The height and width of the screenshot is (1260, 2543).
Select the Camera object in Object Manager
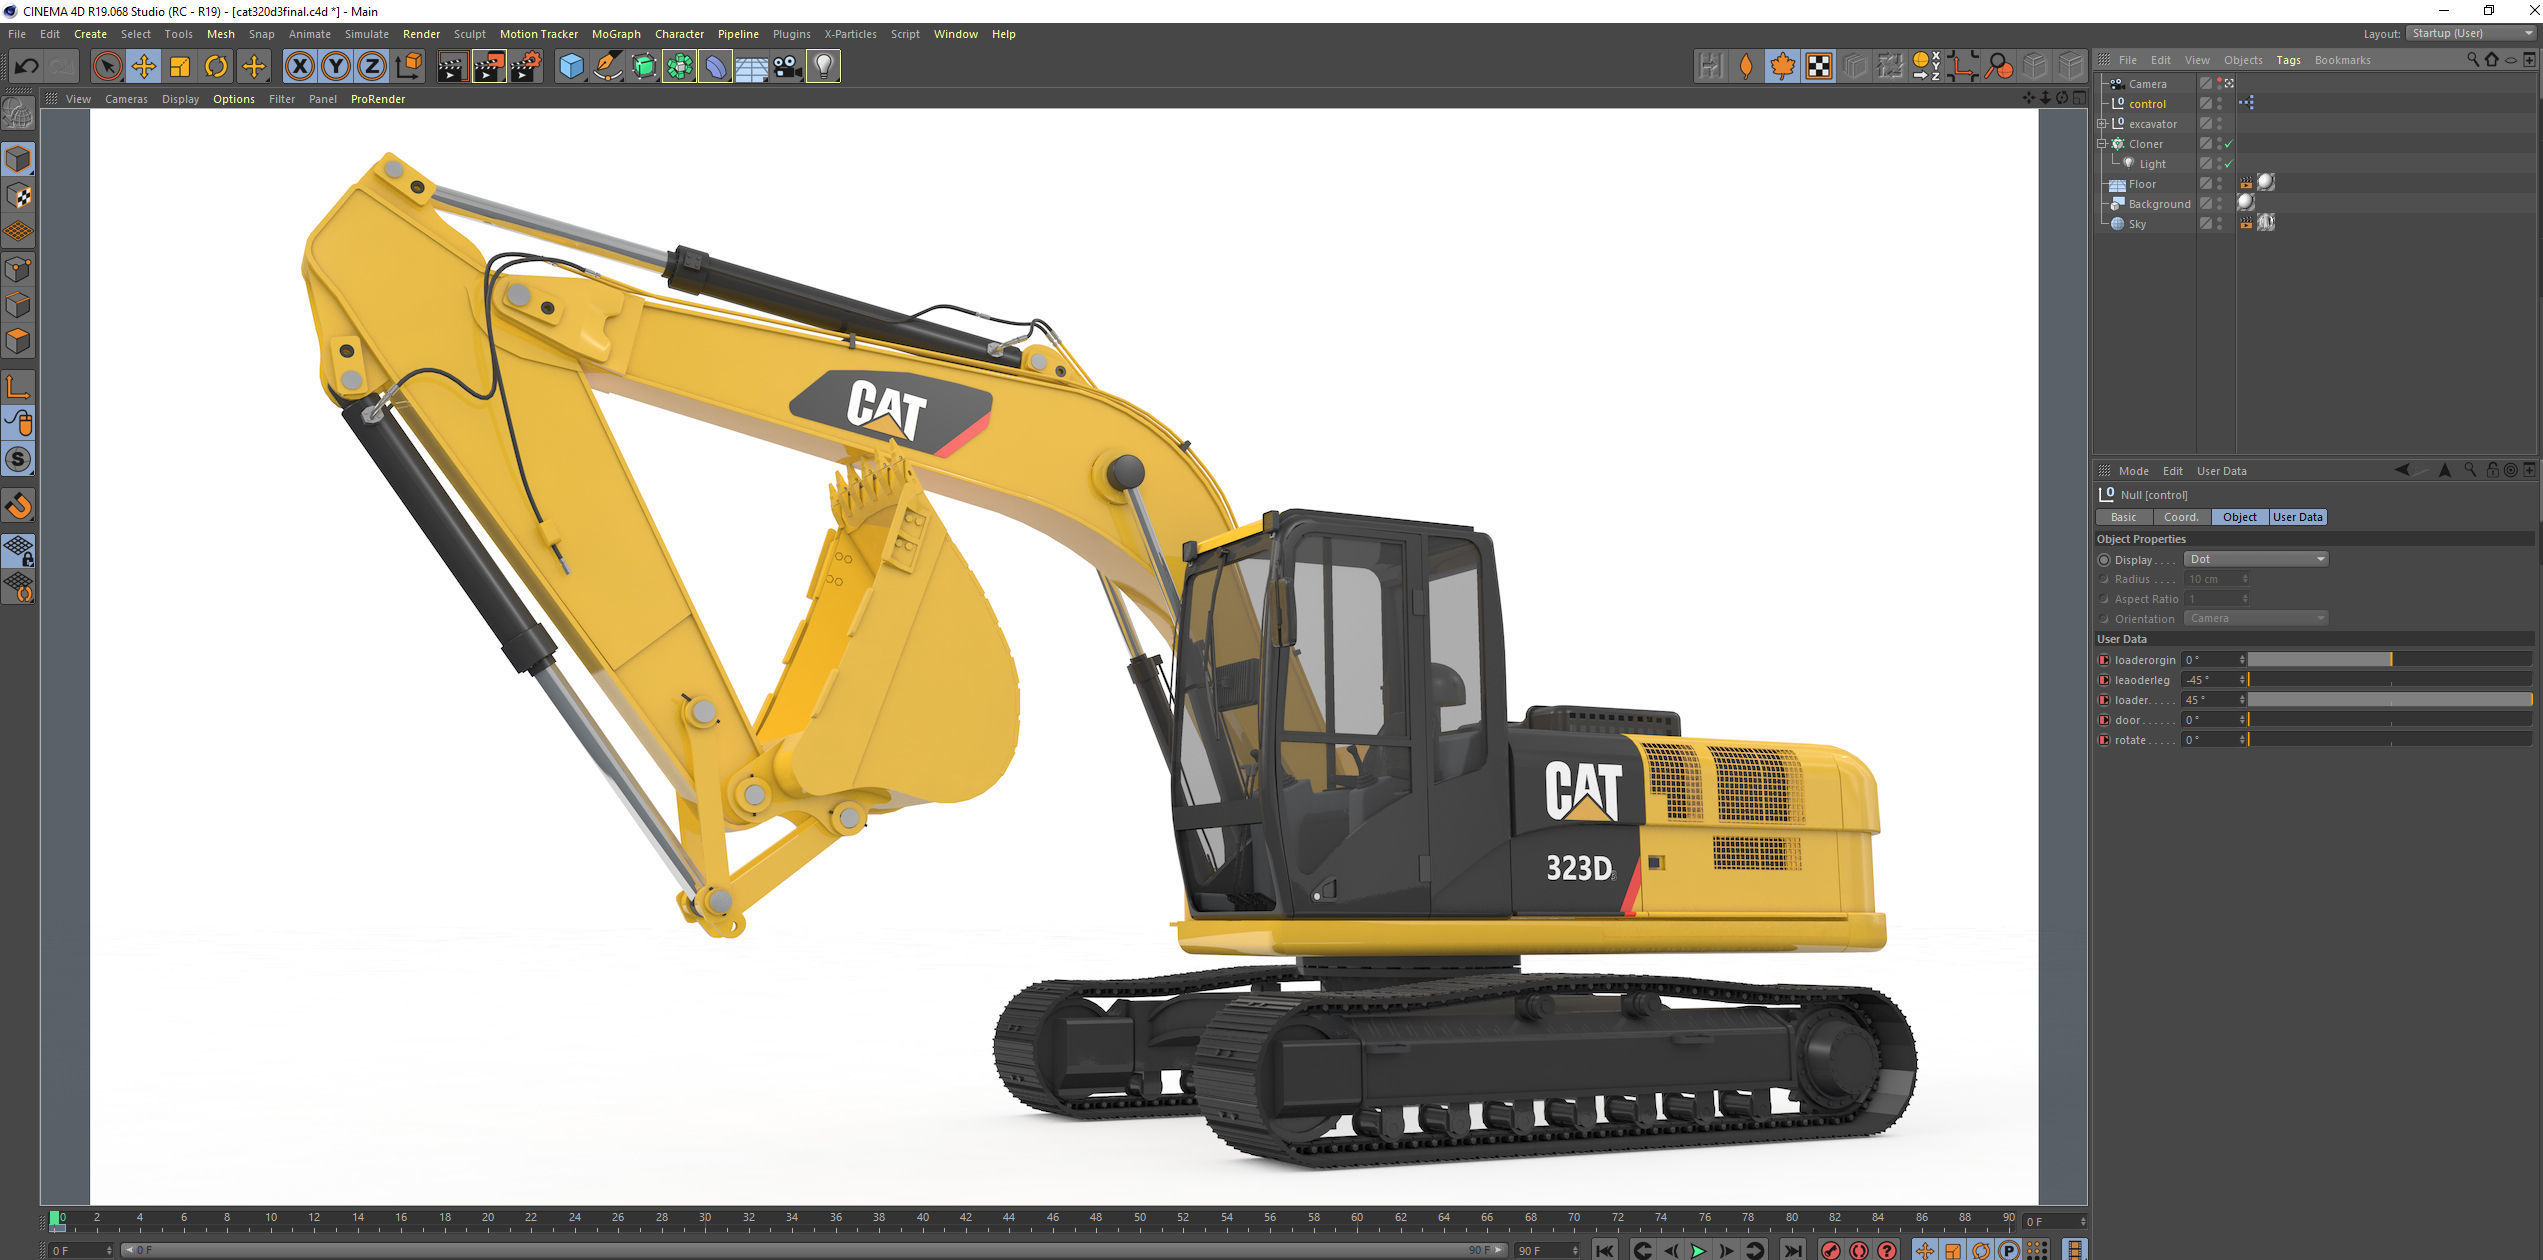[x=2147, y=84]
